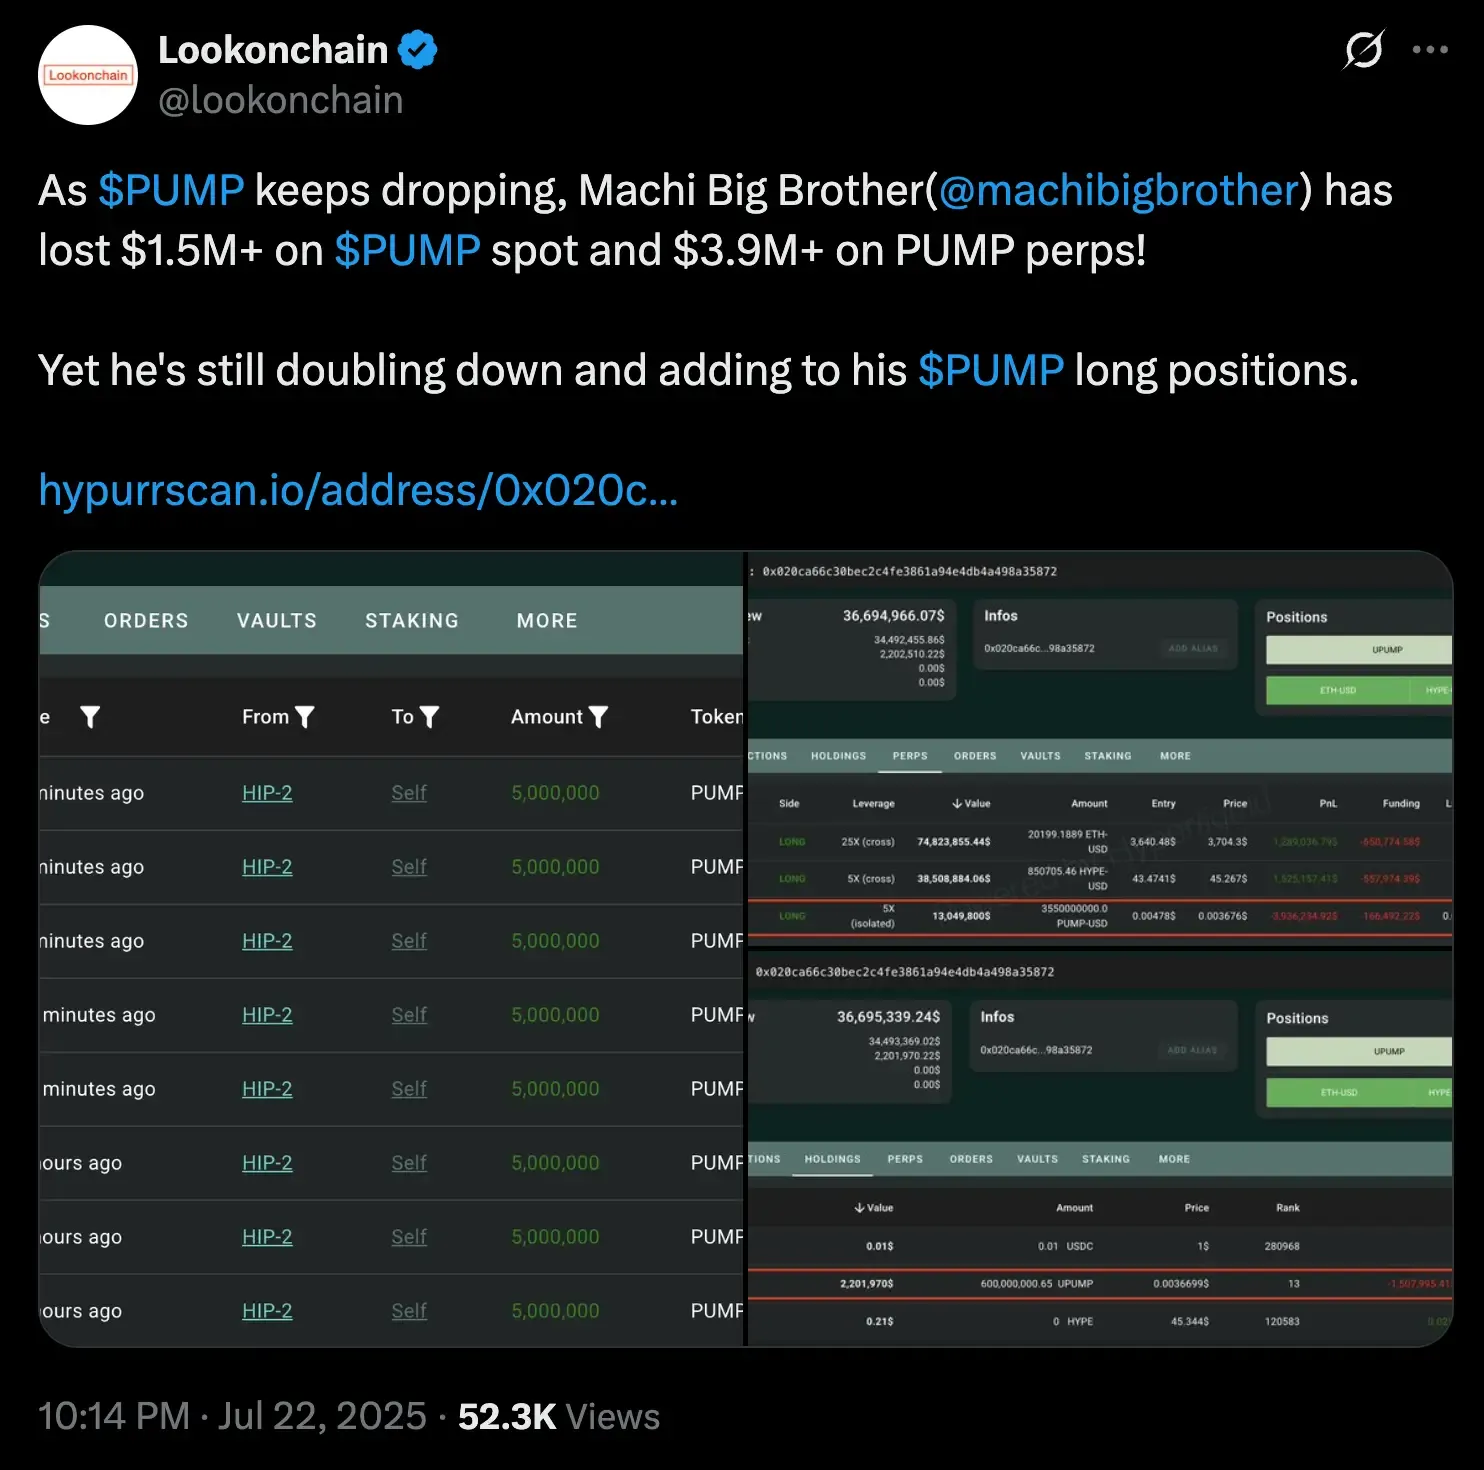1484x1470 pixels.
Task: Sort by the Value column arrow in perps table
Action: [x=957, y=803]
